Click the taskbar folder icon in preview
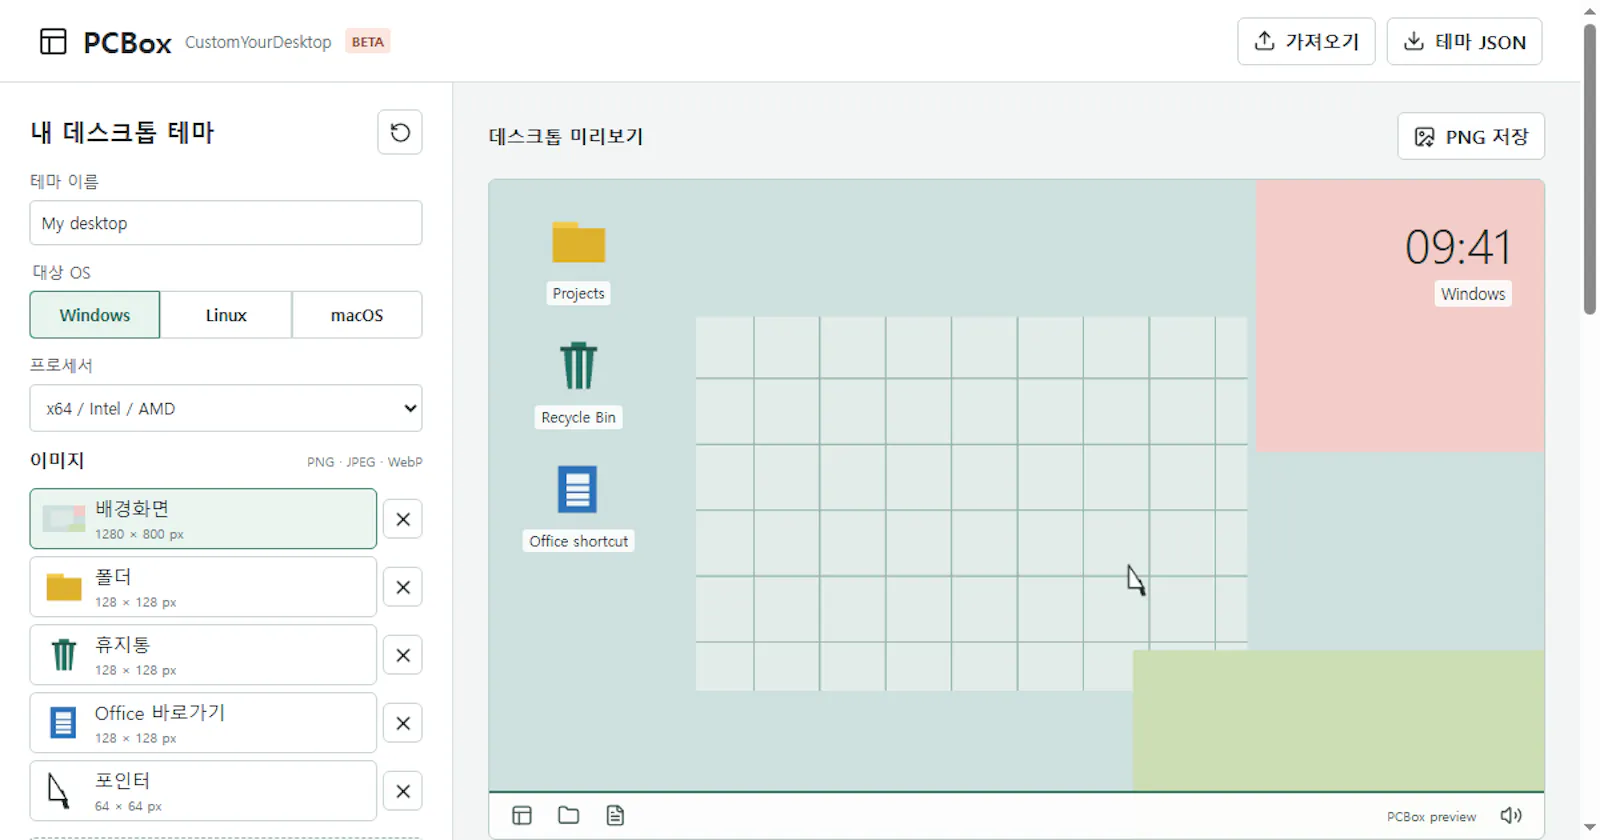The width and height of the screenshot is (1600, 840). [569, 815]
